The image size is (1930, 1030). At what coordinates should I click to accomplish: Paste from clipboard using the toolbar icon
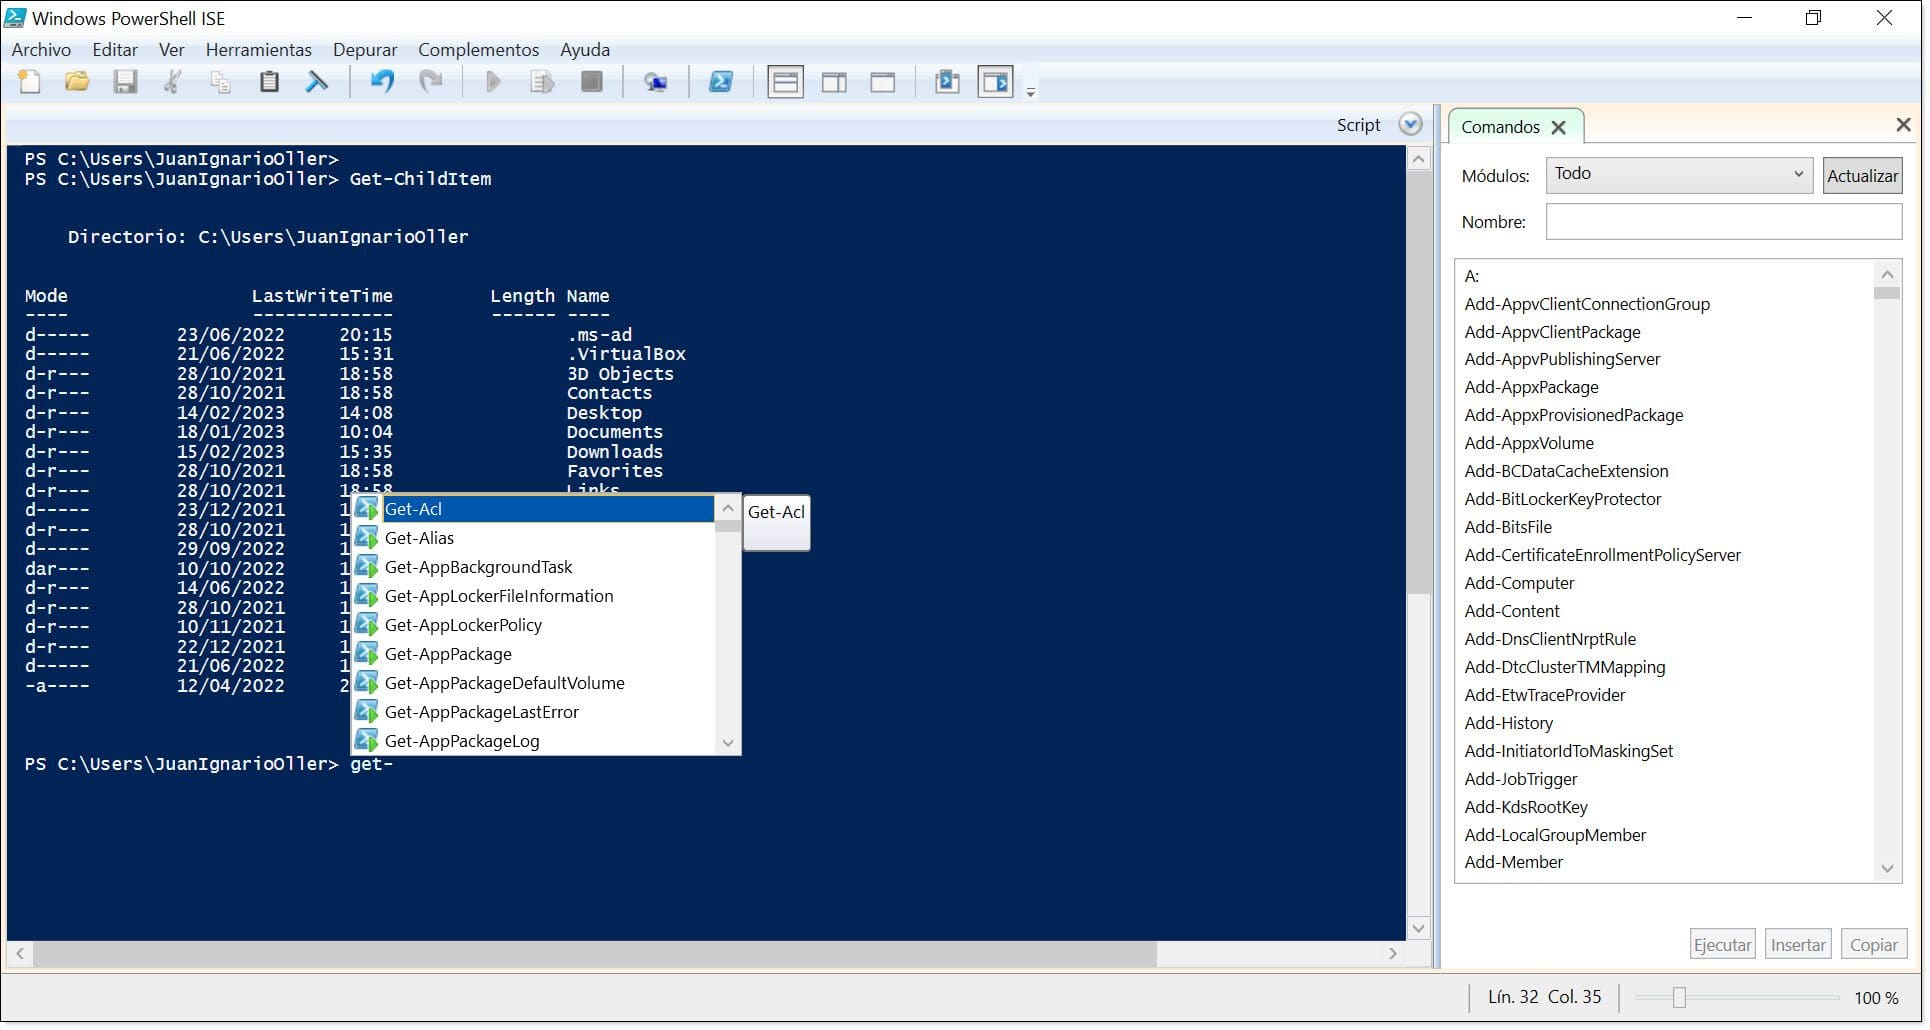[x=269, y=82]
